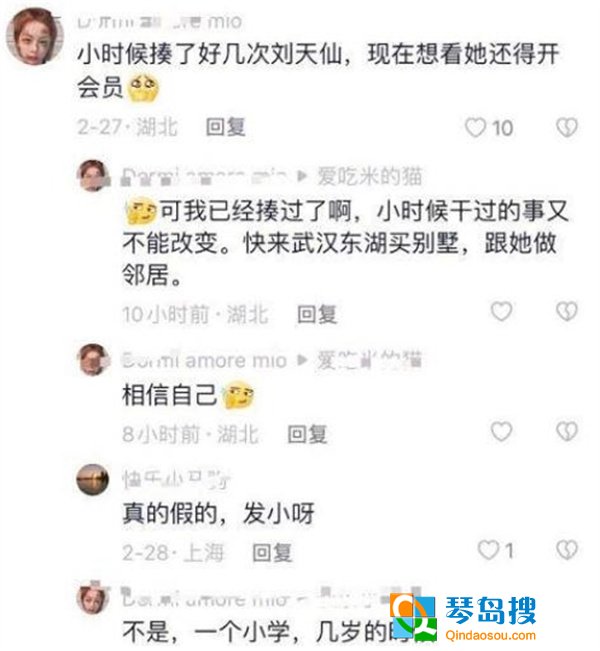Open the Qindaosou.com watermark logo
The image size is (600, 651).
click(x=463, y=618)
